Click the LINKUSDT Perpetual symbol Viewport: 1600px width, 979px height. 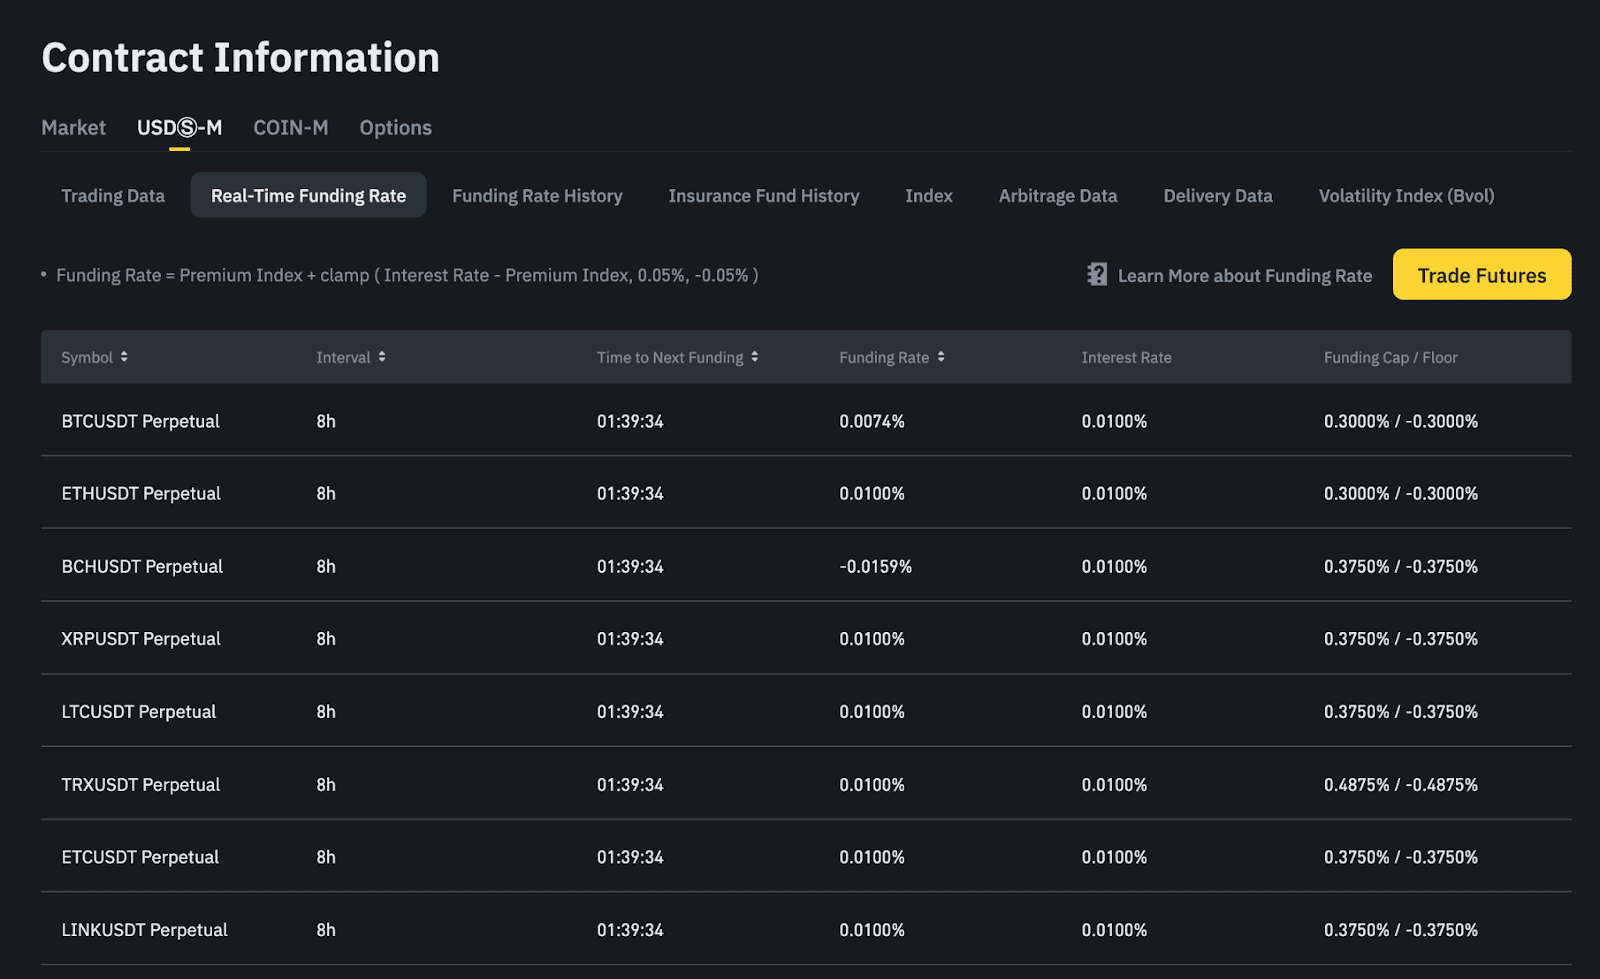pos(144,930)
